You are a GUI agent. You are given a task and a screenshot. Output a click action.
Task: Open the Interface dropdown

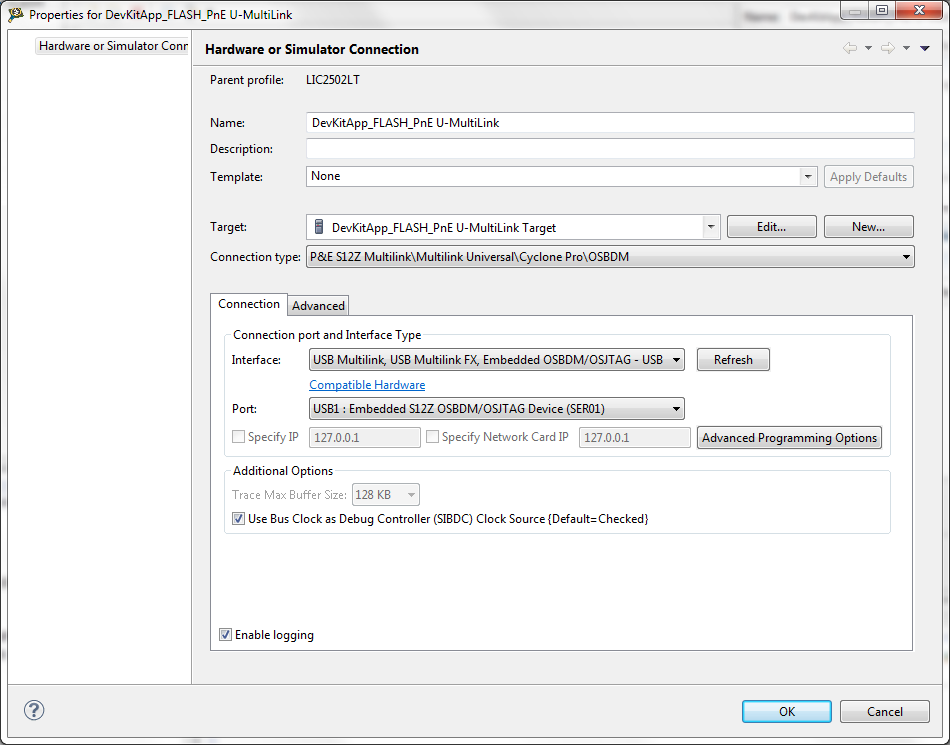pyautogui.click(x=497, y=360)
